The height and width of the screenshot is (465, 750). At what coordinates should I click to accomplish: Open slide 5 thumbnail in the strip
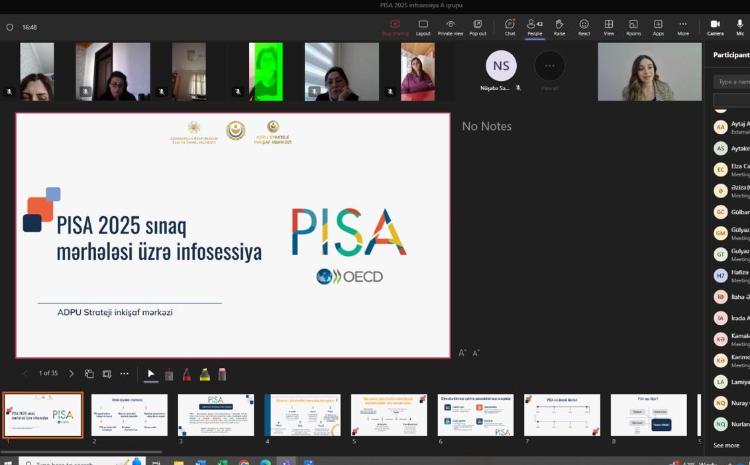388,414
